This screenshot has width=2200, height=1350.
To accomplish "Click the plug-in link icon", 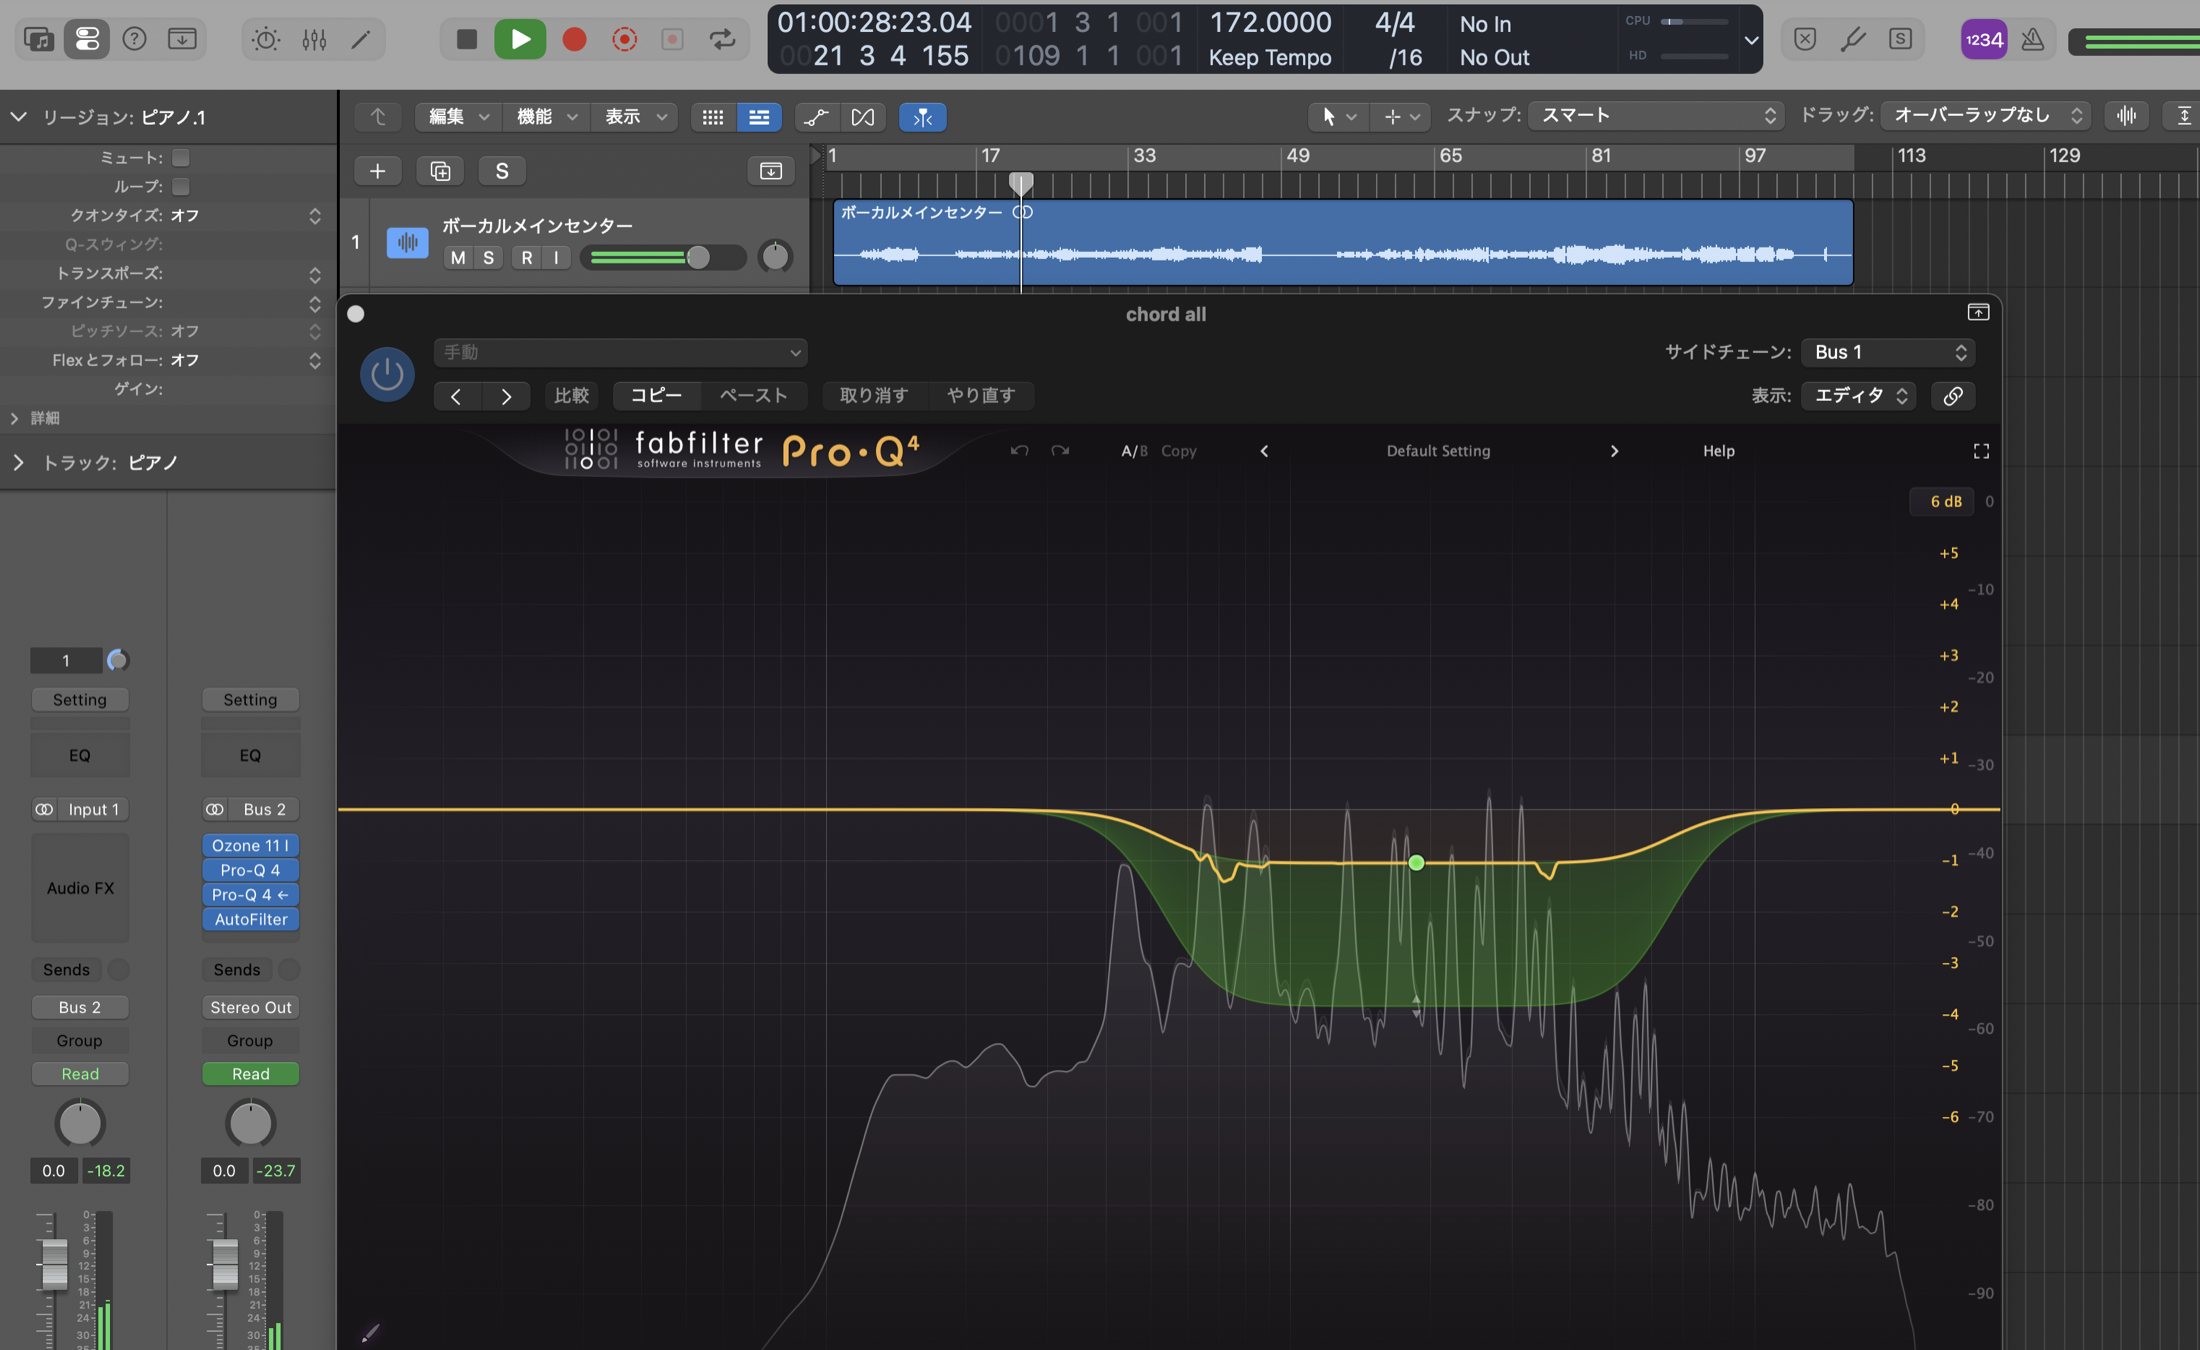I will pos(1953,395).
